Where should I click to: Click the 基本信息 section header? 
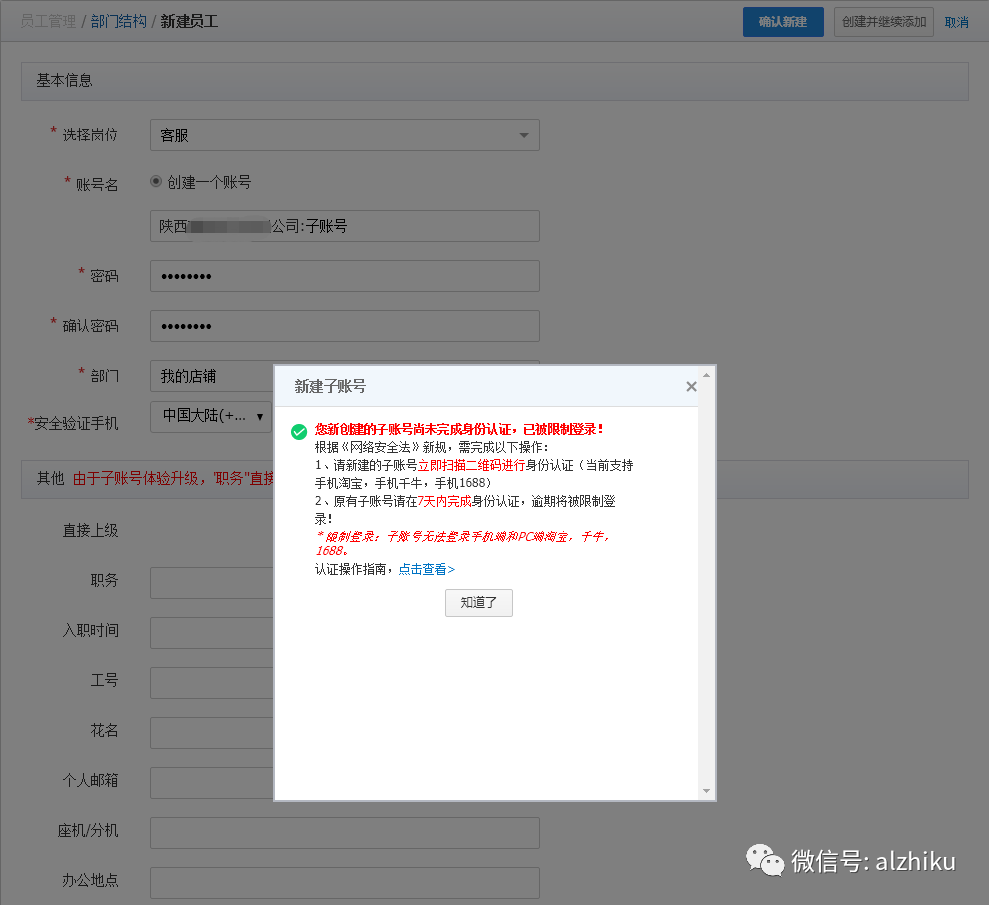click(x=494, y=81)
